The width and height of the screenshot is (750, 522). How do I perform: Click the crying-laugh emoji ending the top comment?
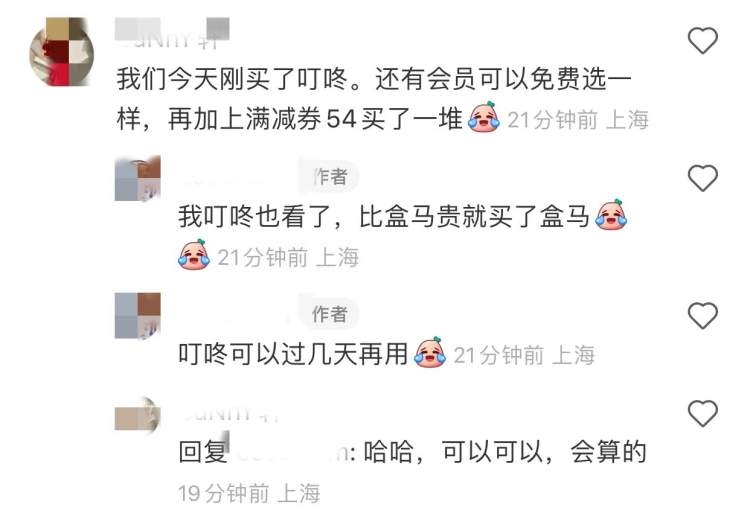pos(484,117)
